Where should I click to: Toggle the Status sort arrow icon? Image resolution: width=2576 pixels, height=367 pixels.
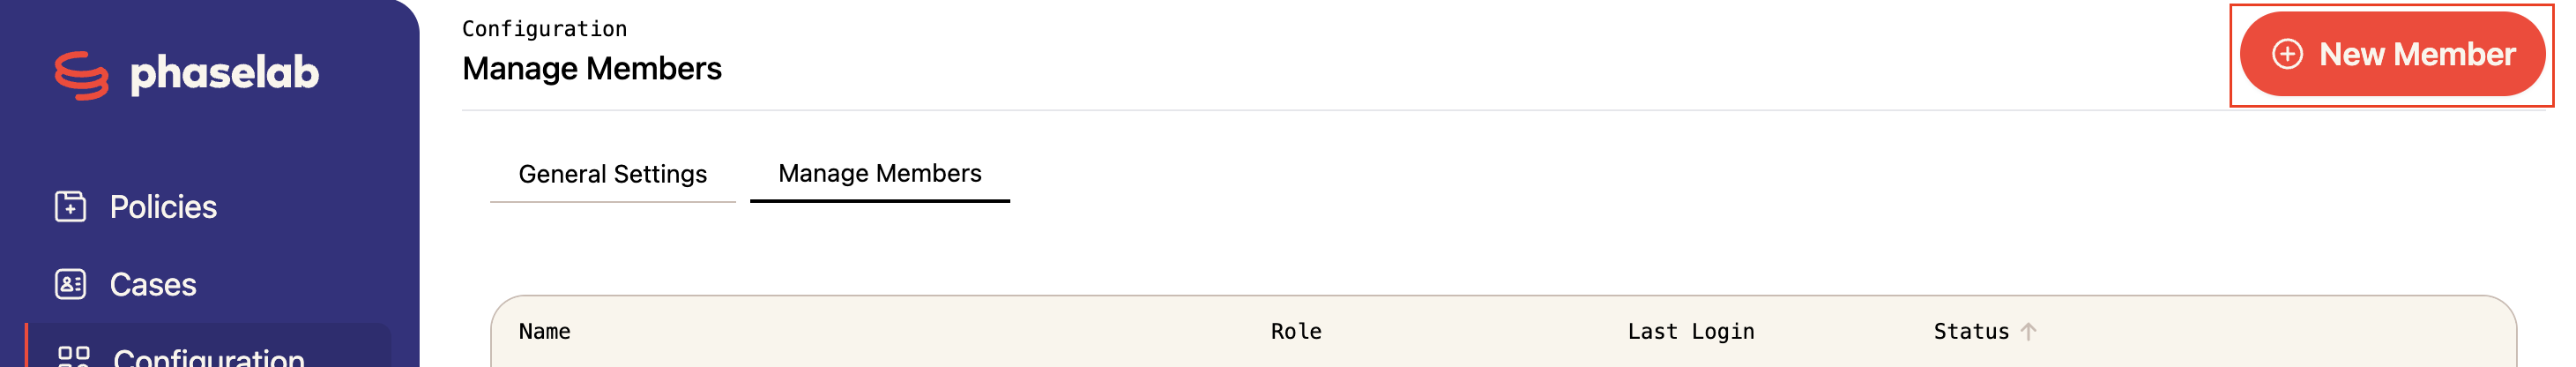[x=2028, y=332]
